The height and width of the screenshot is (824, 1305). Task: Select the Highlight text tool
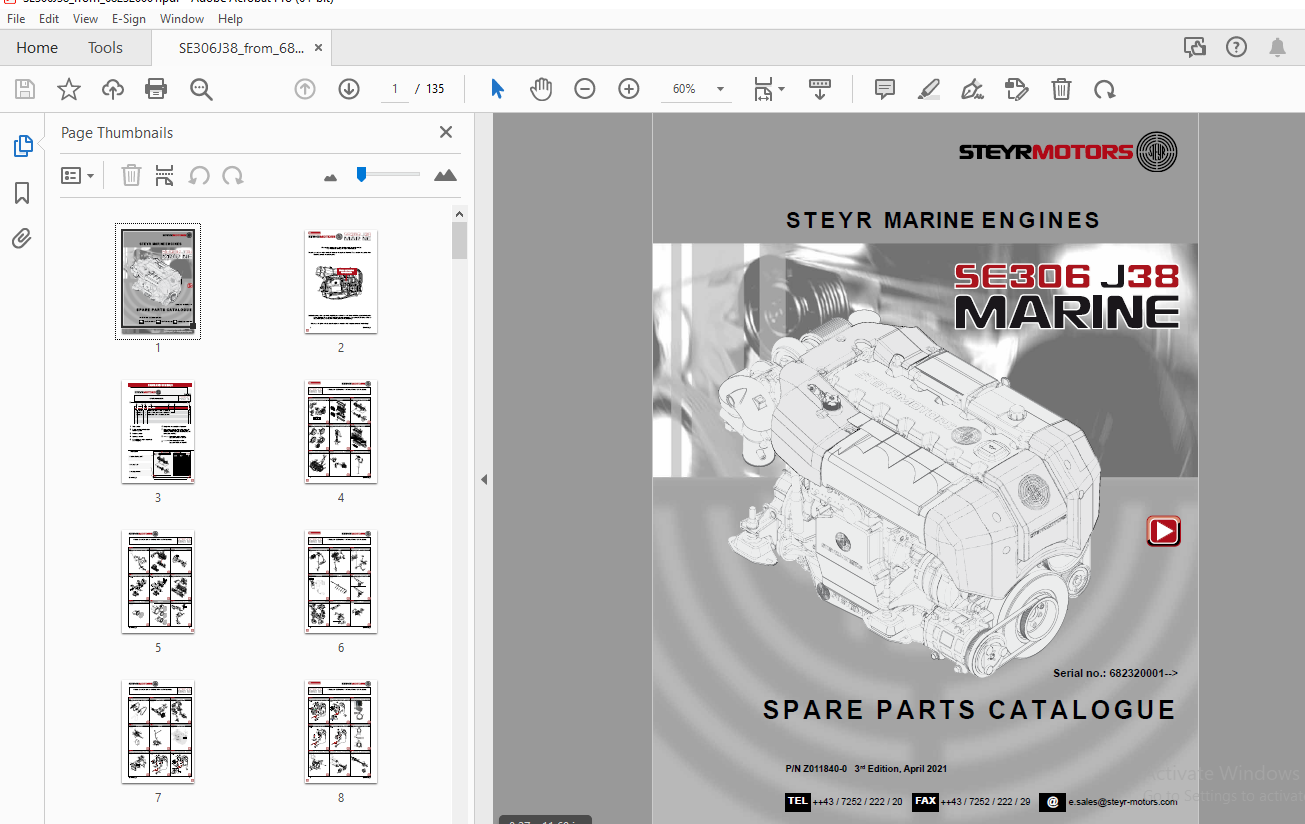point(929,90)
